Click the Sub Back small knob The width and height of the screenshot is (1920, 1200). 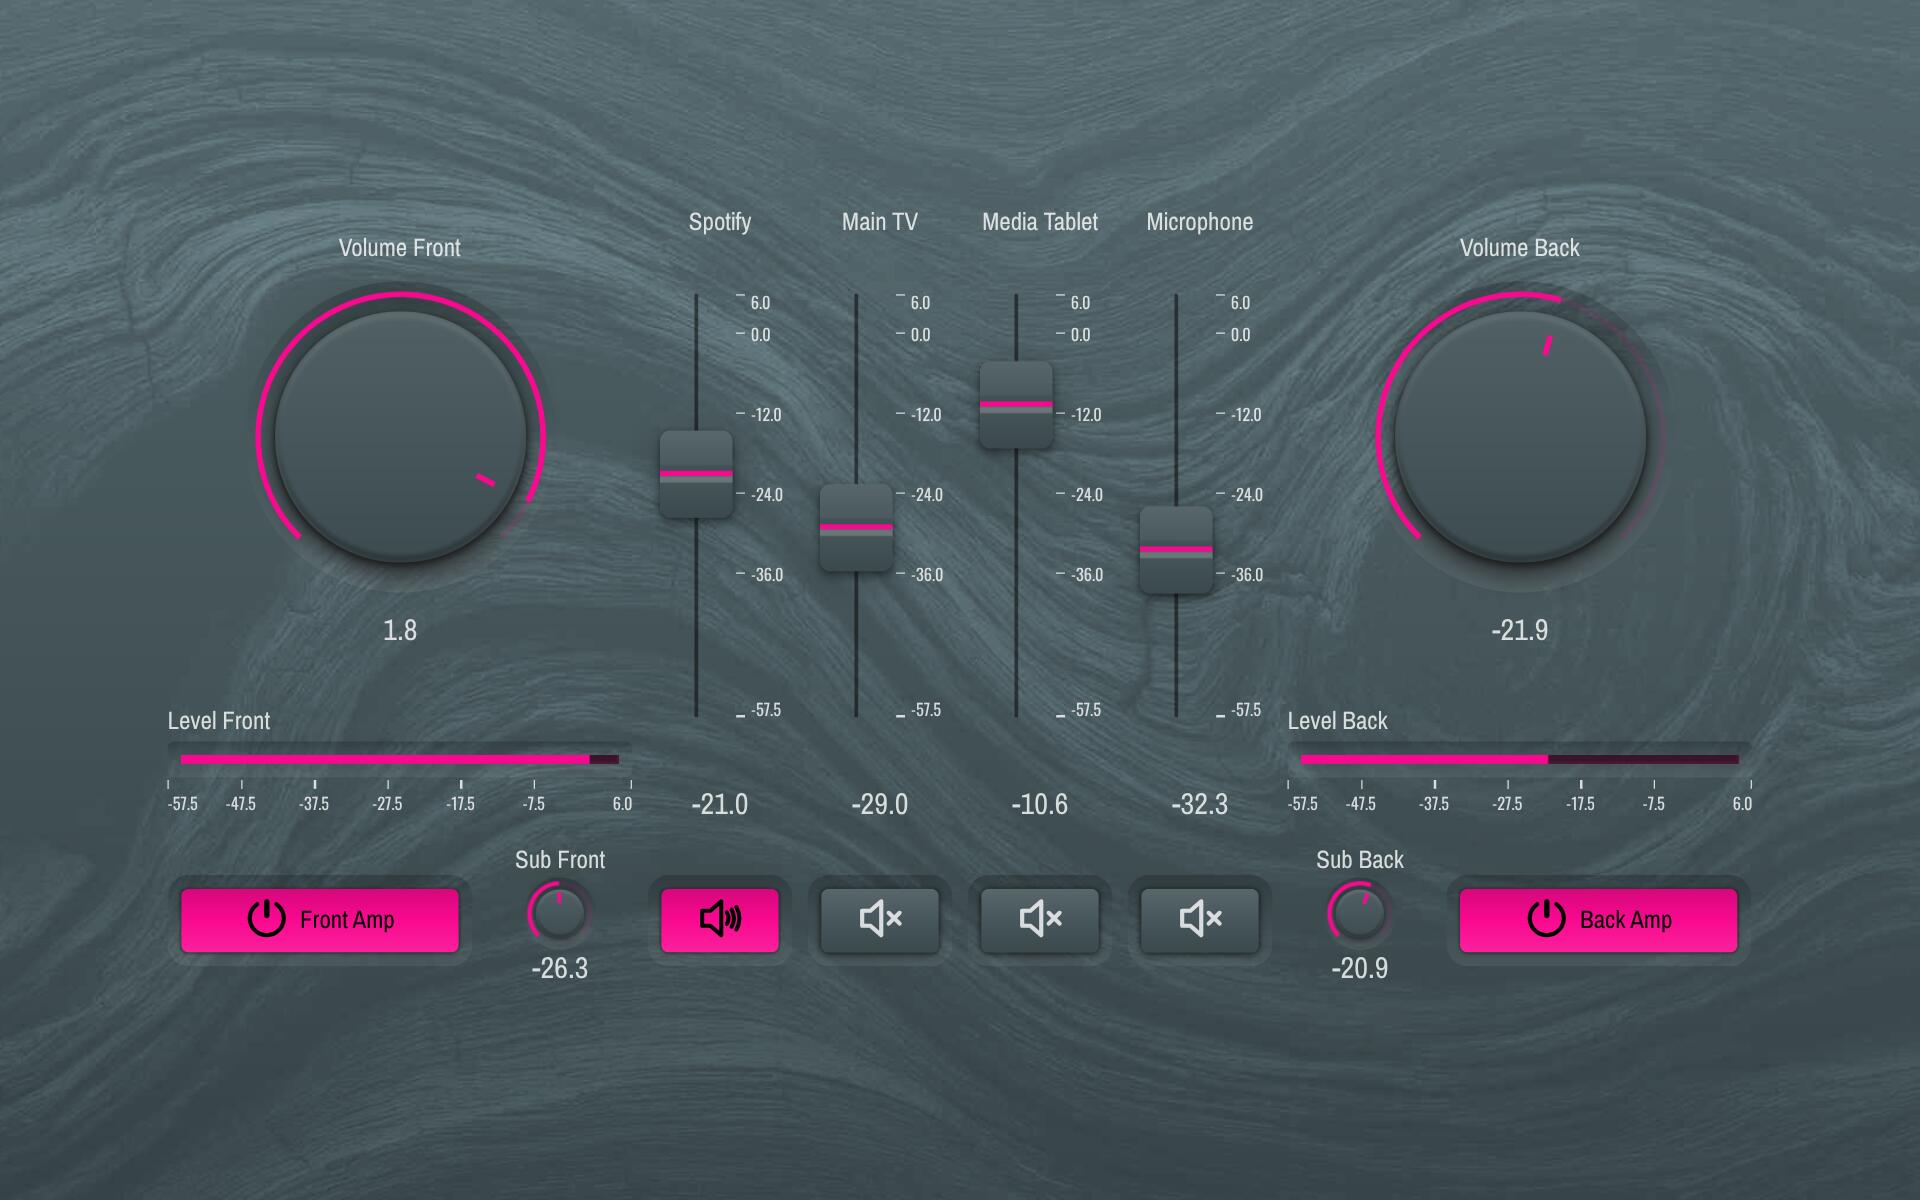click(1359, 913)
